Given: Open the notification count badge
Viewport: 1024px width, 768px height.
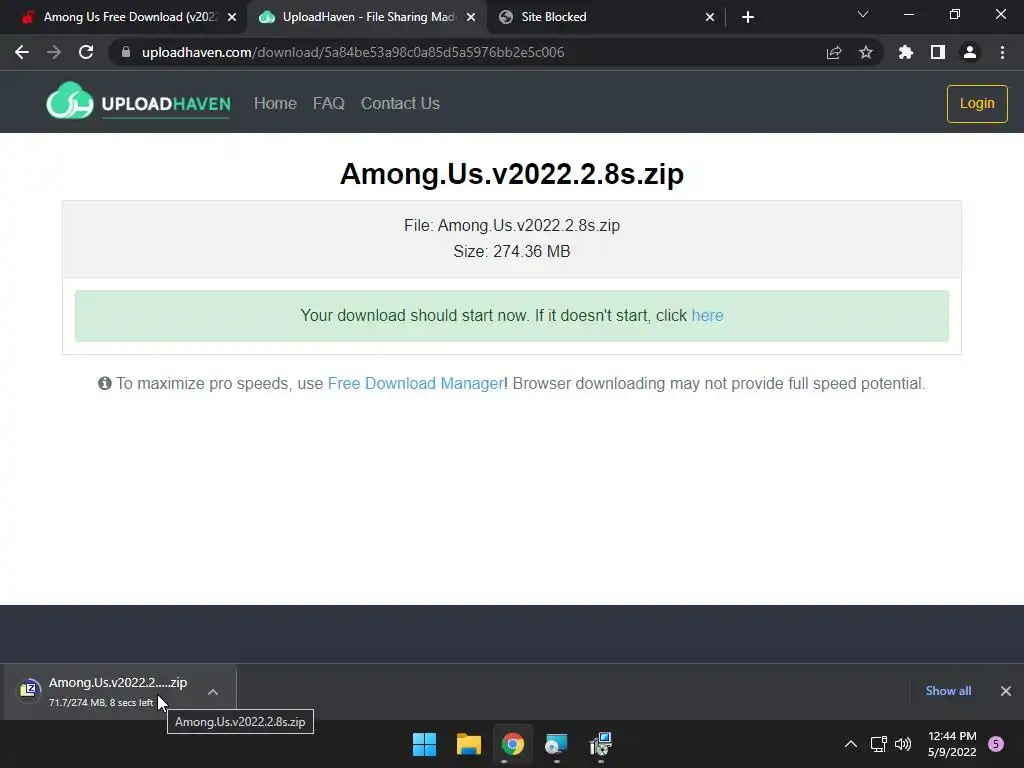Looking at the screenshot, I should (x=996, y=744).
